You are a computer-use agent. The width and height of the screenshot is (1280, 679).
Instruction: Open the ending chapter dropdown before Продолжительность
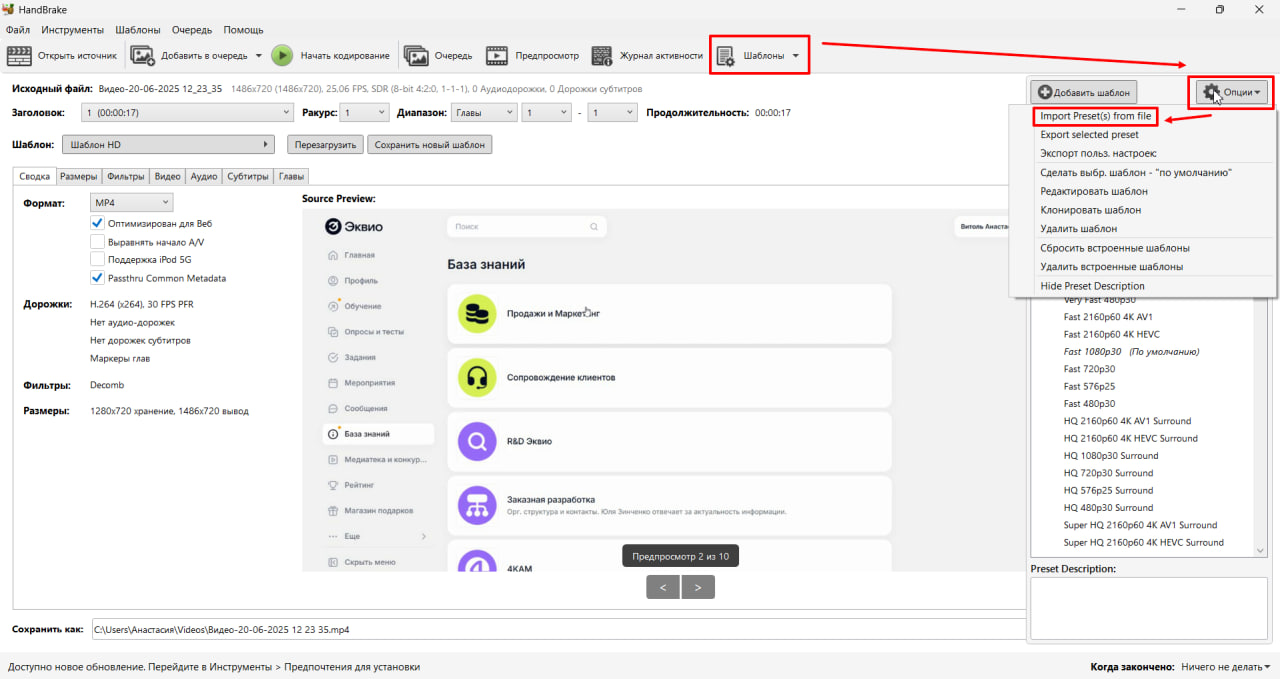click(612, 113)
